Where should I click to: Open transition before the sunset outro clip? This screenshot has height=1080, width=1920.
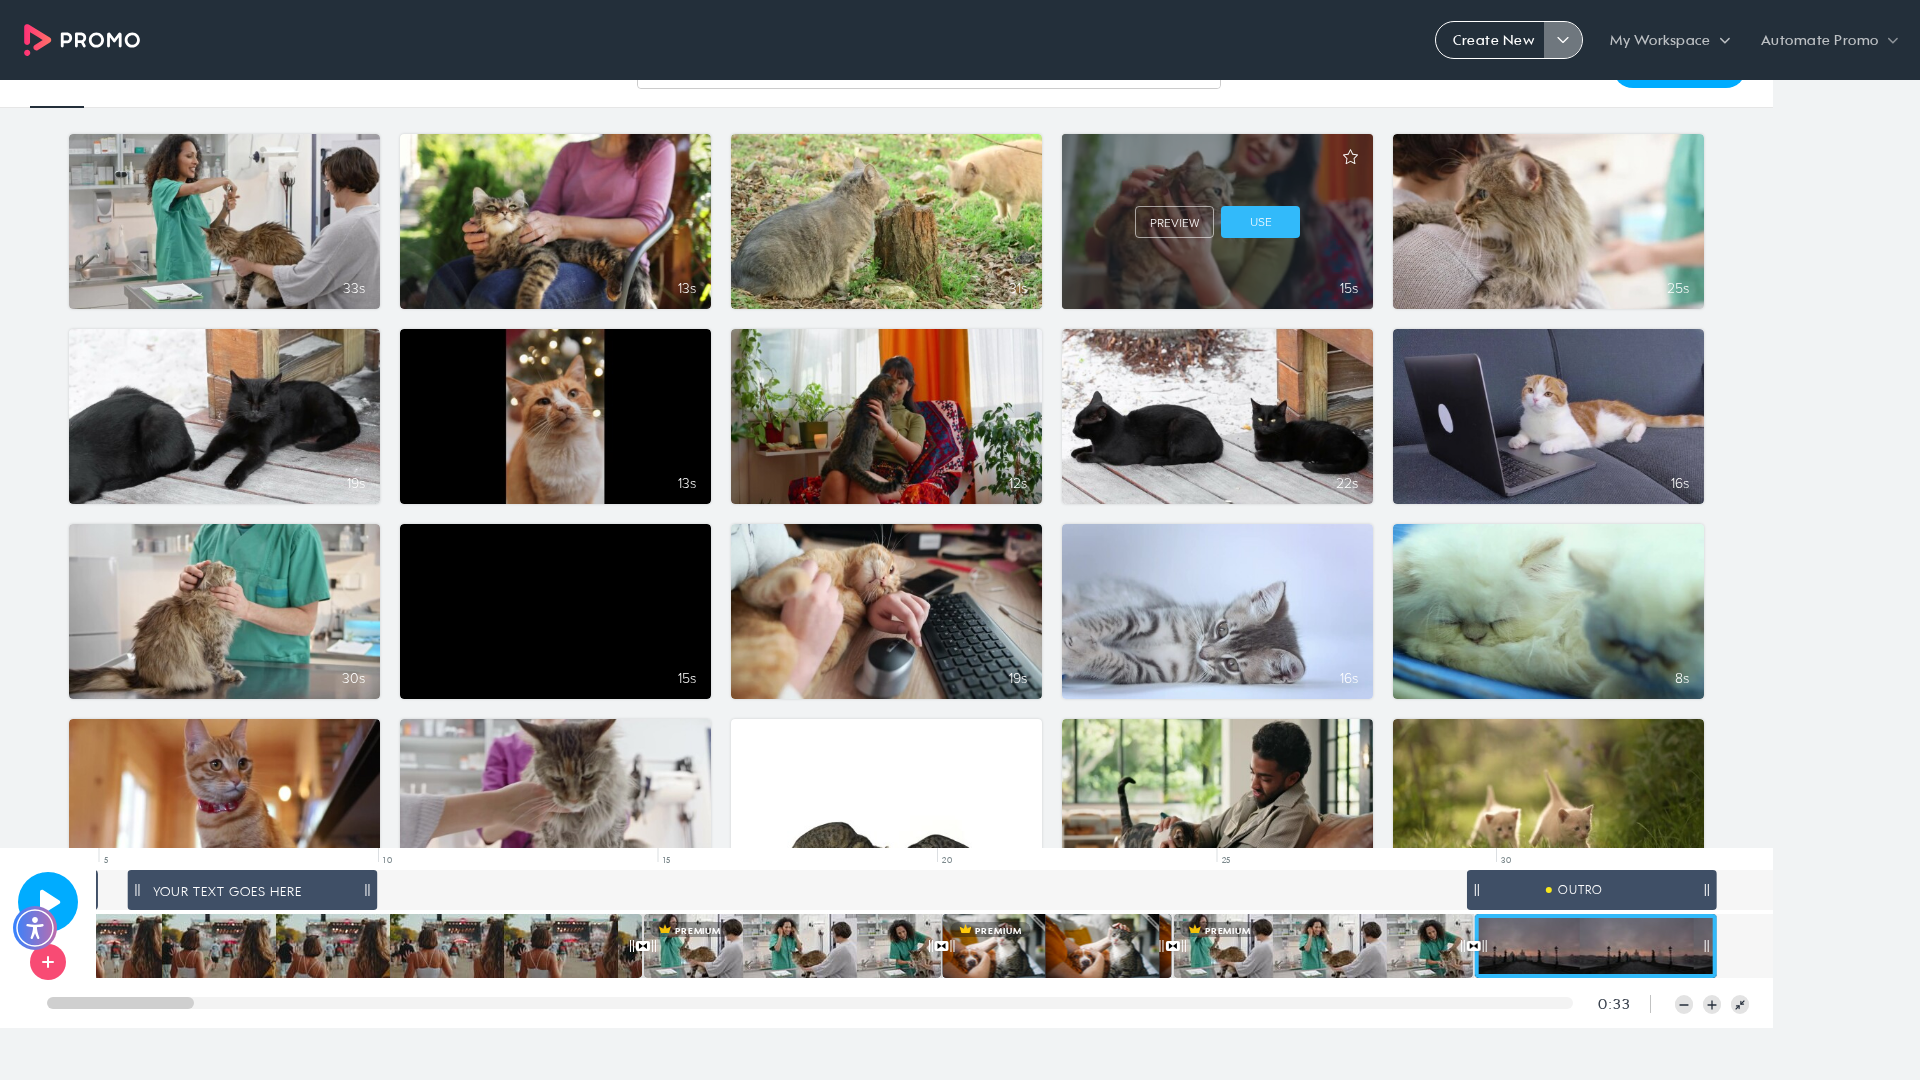pyautogui.click(x=1473, y=946)
